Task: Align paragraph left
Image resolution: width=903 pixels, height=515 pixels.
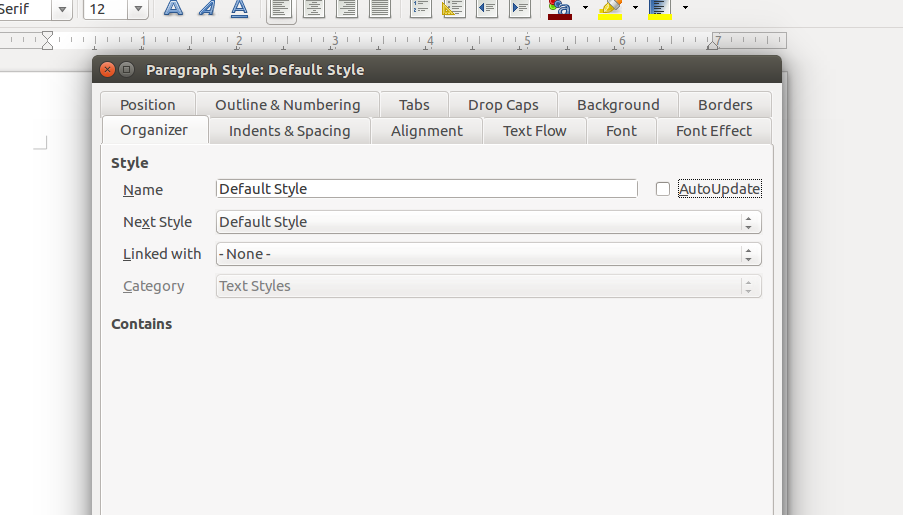Action: 282,9
